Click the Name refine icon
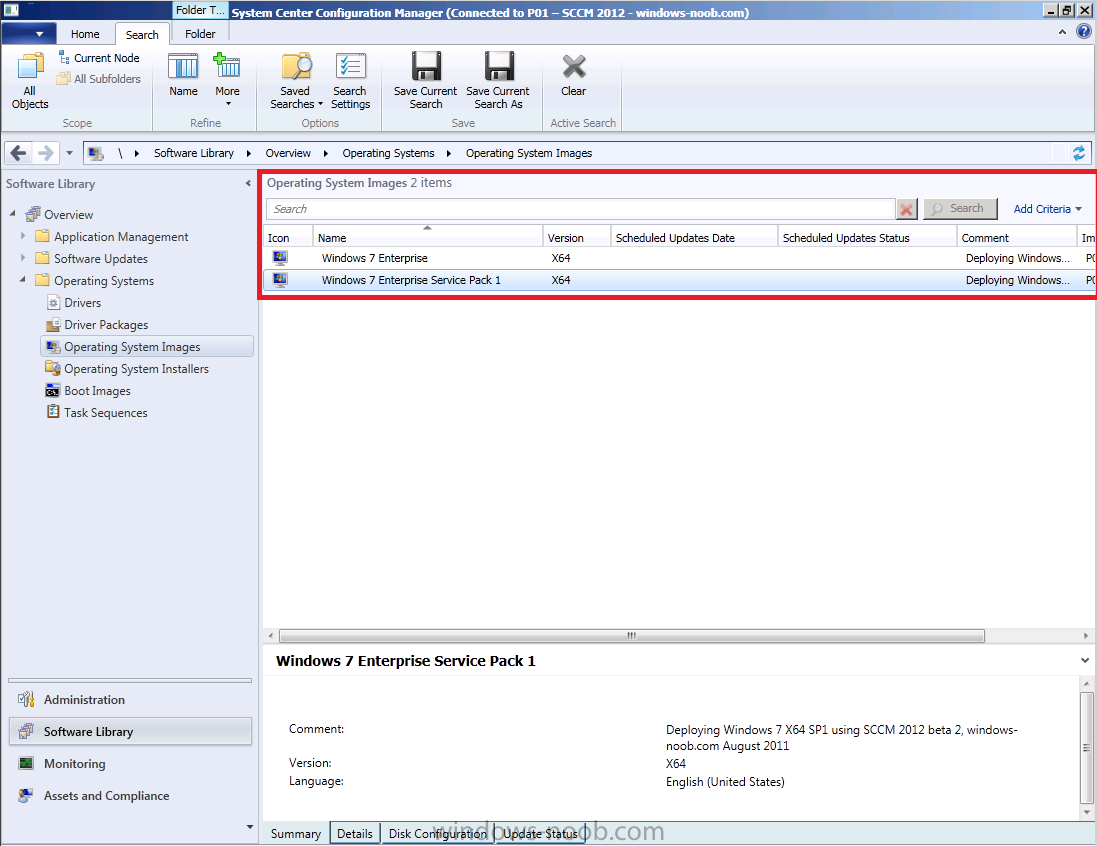The image size is (1097, 846). coord(183,75)
